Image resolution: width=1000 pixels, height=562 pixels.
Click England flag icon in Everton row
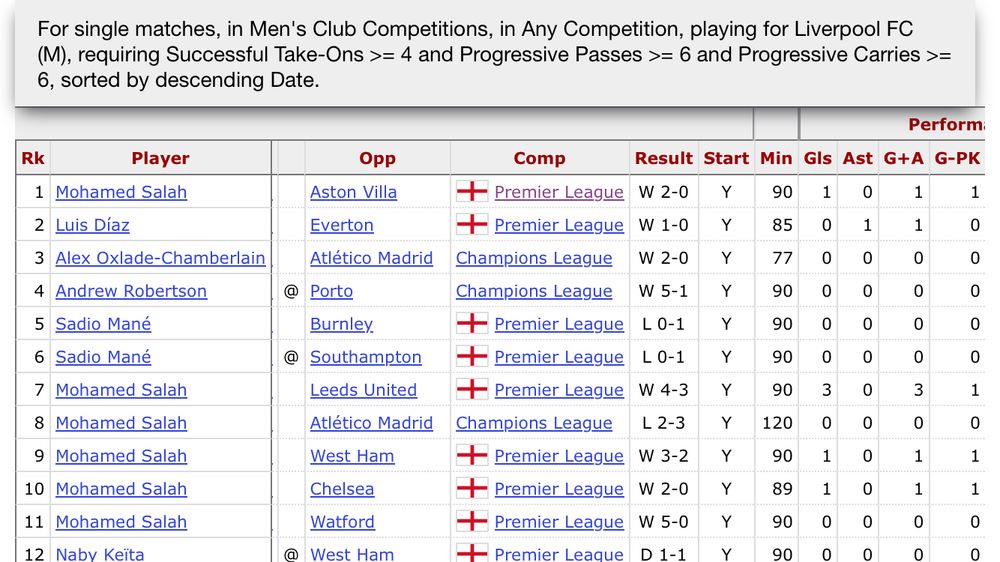click(472, 224)
